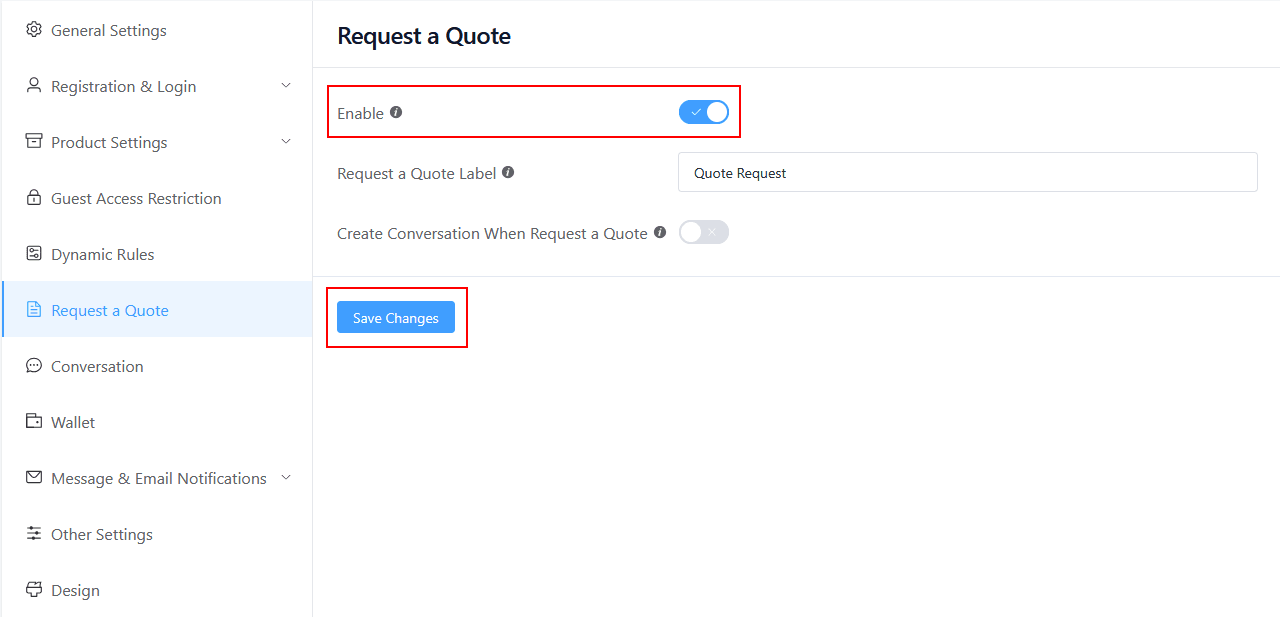Expand Product Settings chevron
This screenshot has height=617, width=1280.
pos(286,142)
